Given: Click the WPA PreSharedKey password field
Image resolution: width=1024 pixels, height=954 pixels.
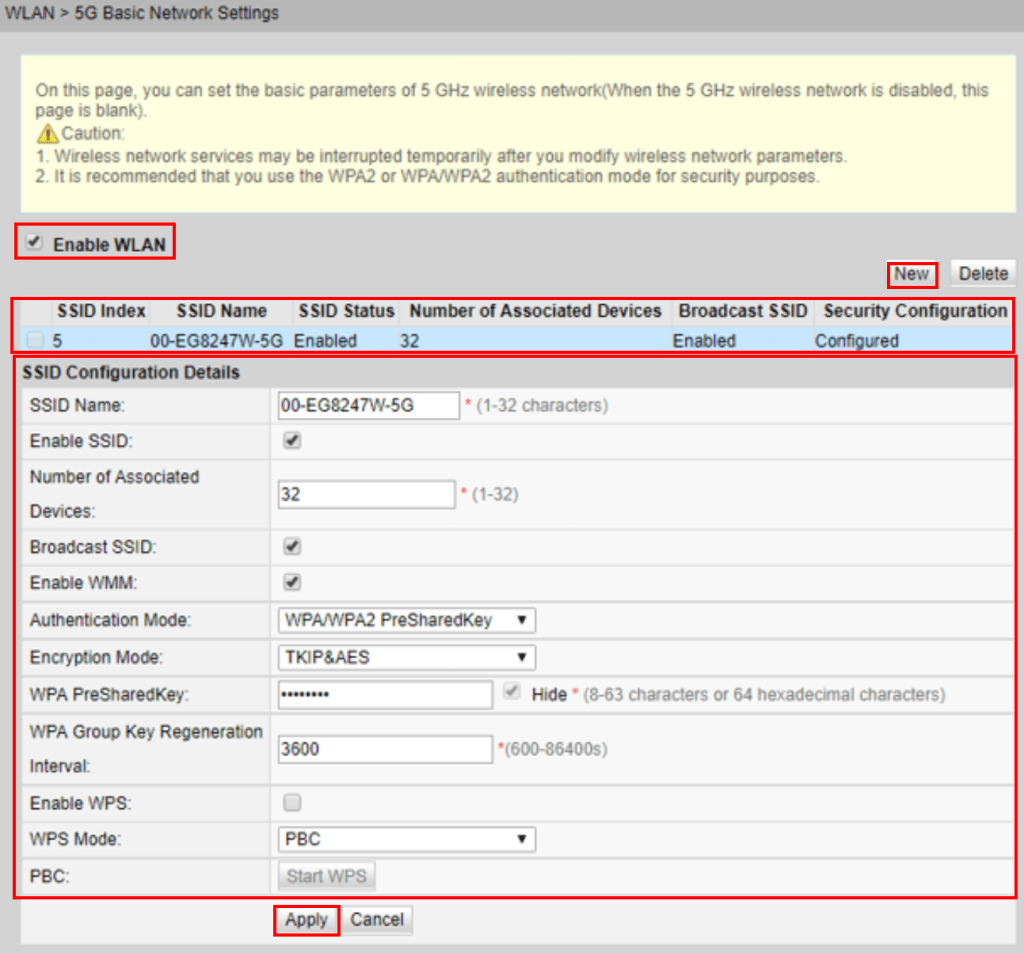Looking at the screenshot, I should (x=384, y=694).
